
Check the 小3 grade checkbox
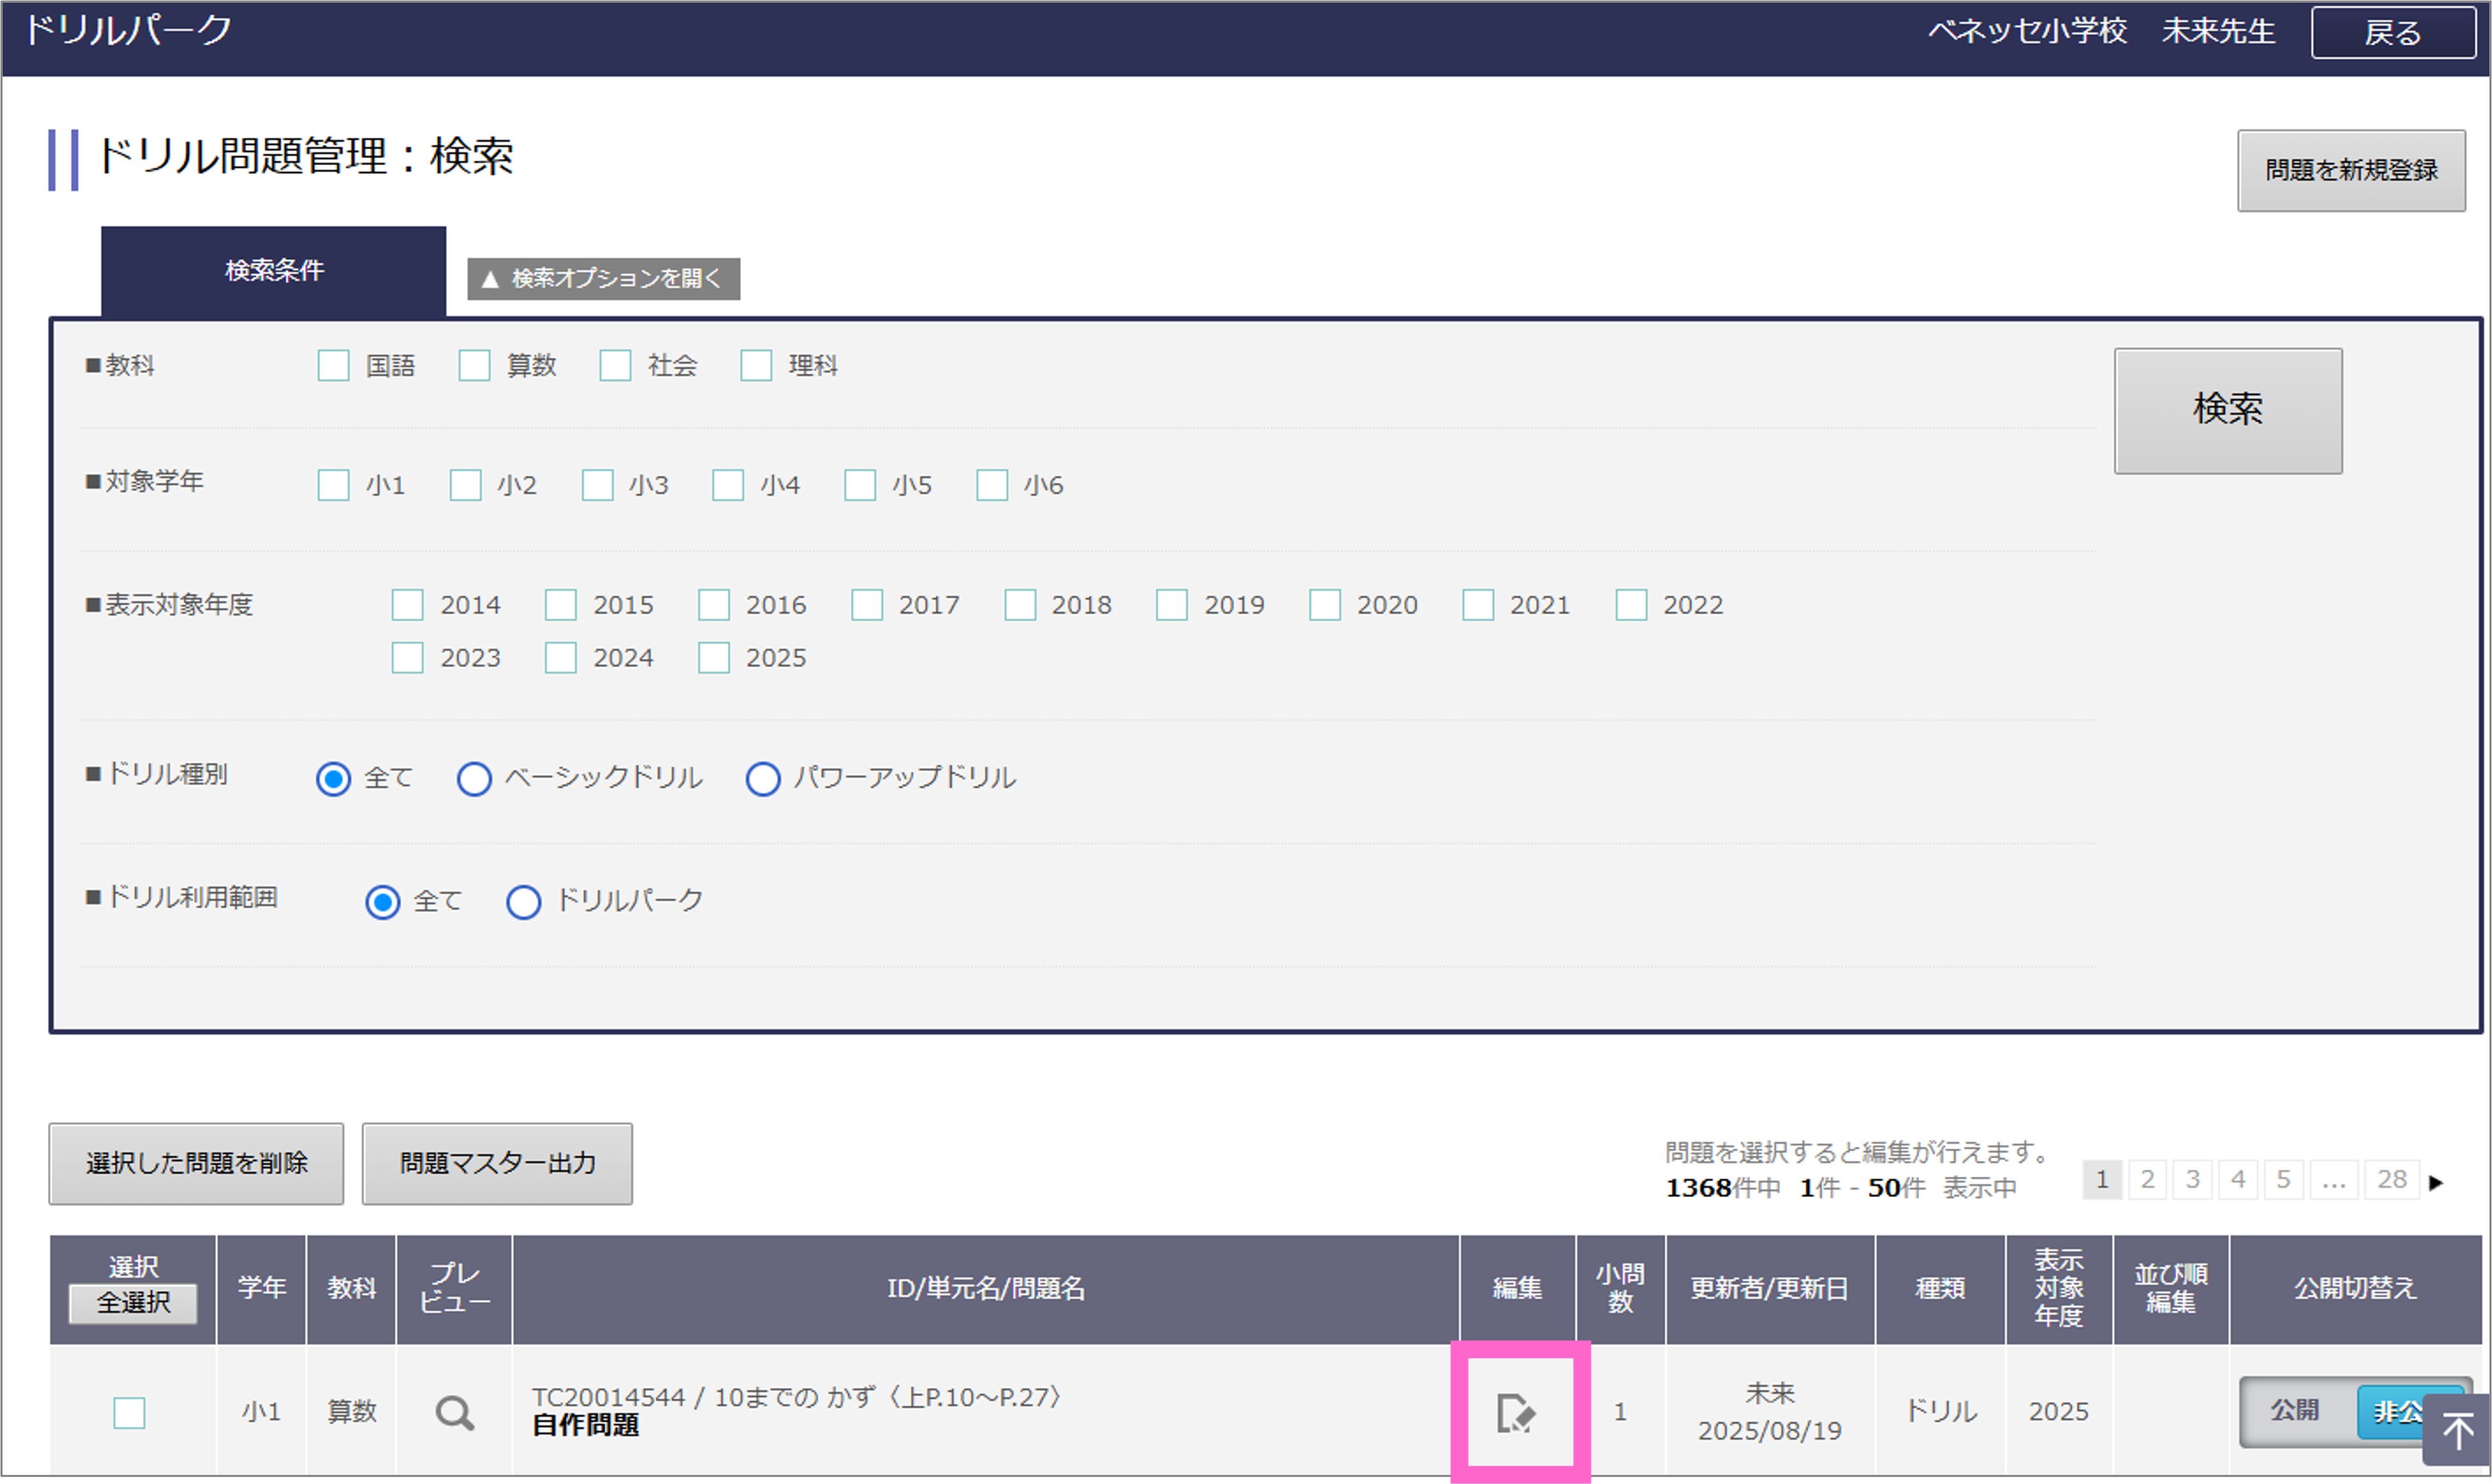pyautogui.click(x=598, y=485)
